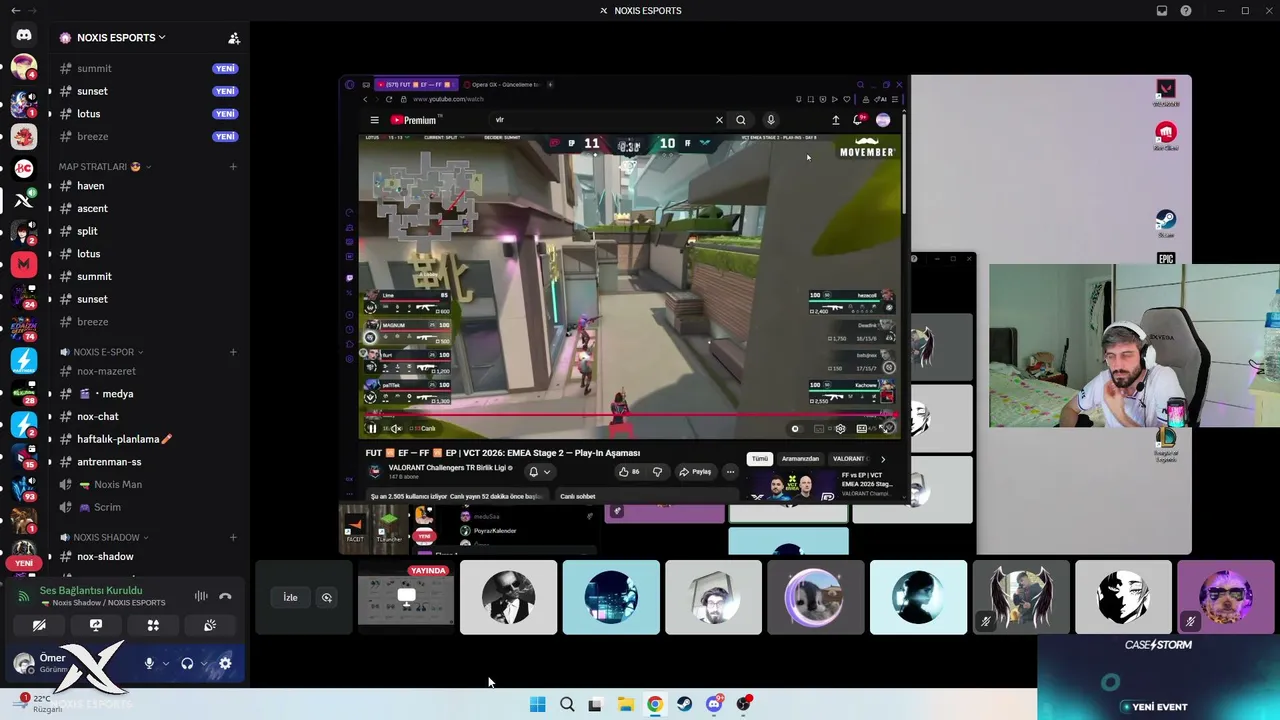Open user settings gear icon
Viewport: 1280px width, 720px height.
coord(225,663)
